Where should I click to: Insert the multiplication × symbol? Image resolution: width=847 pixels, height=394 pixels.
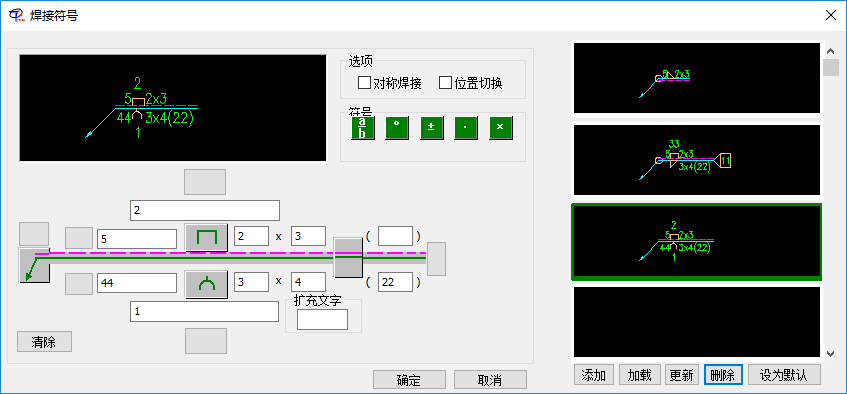(501, 128)
